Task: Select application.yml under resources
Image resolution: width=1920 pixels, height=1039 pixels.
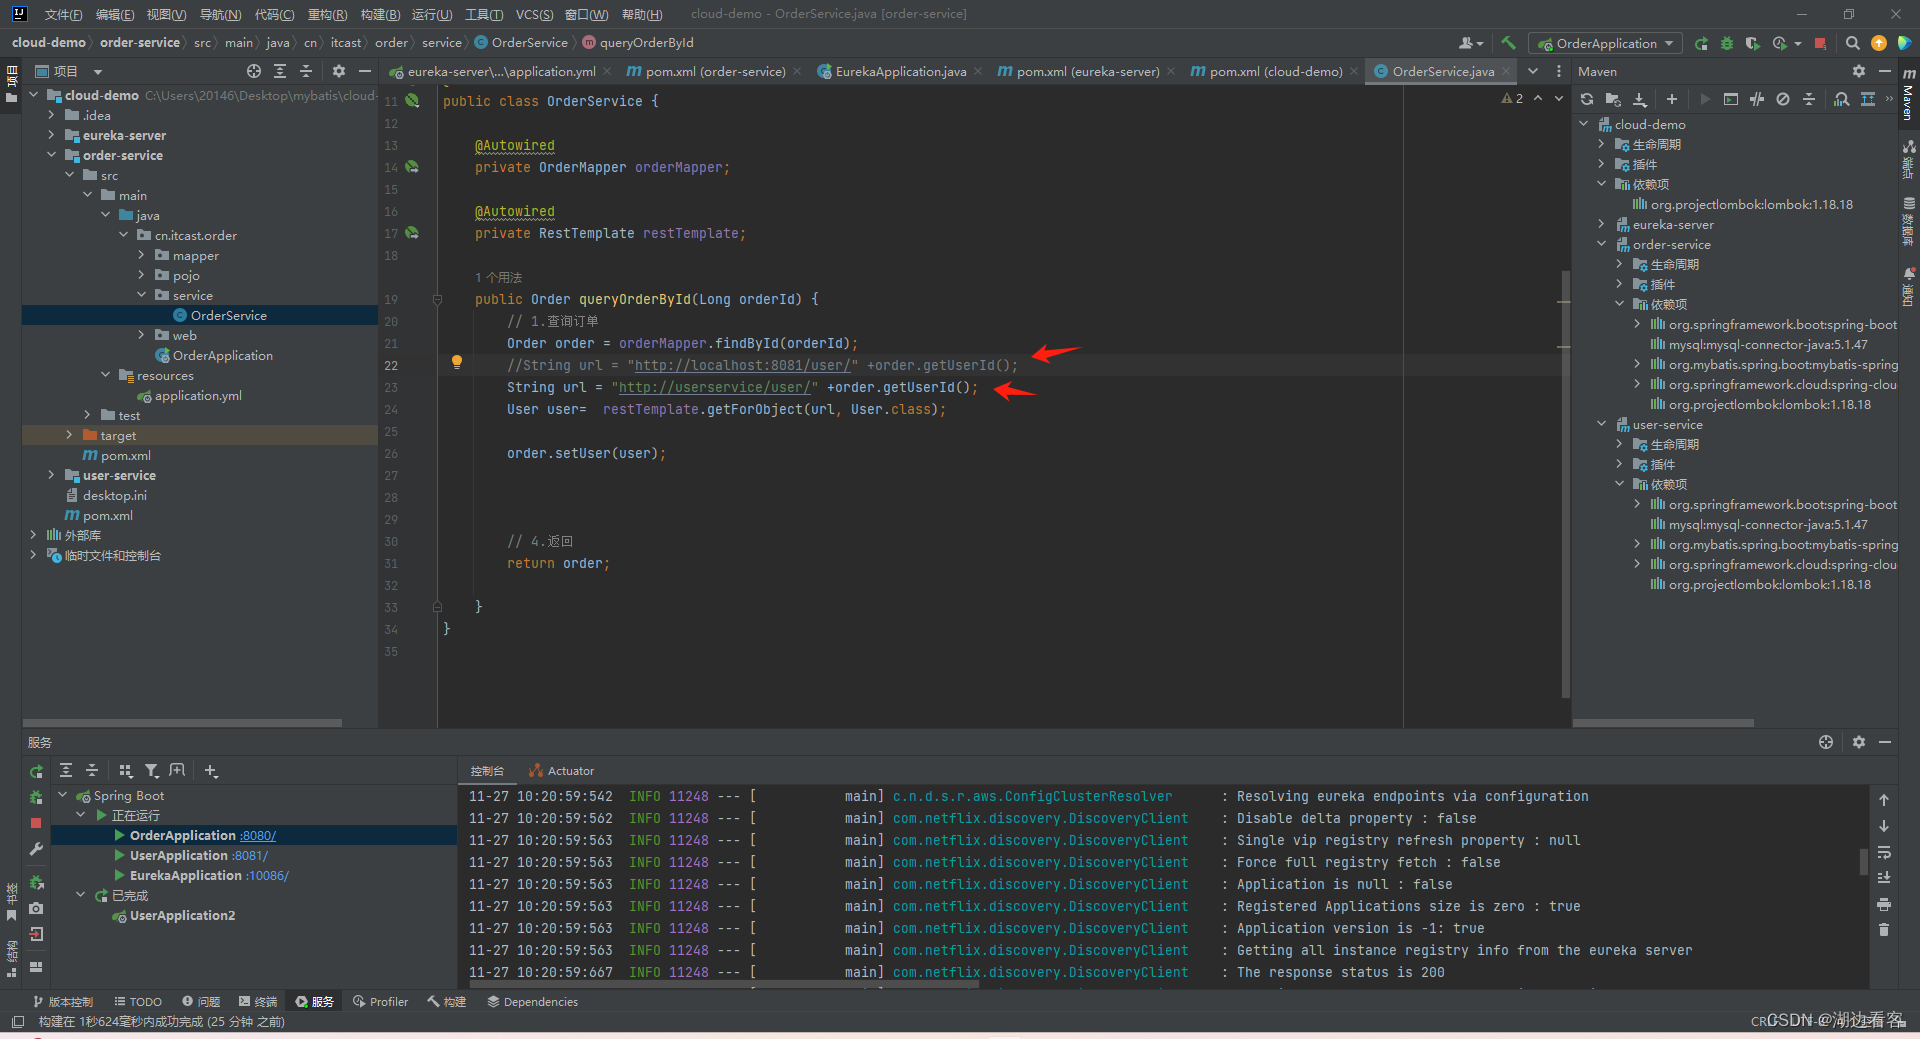Action: [198, 395]
